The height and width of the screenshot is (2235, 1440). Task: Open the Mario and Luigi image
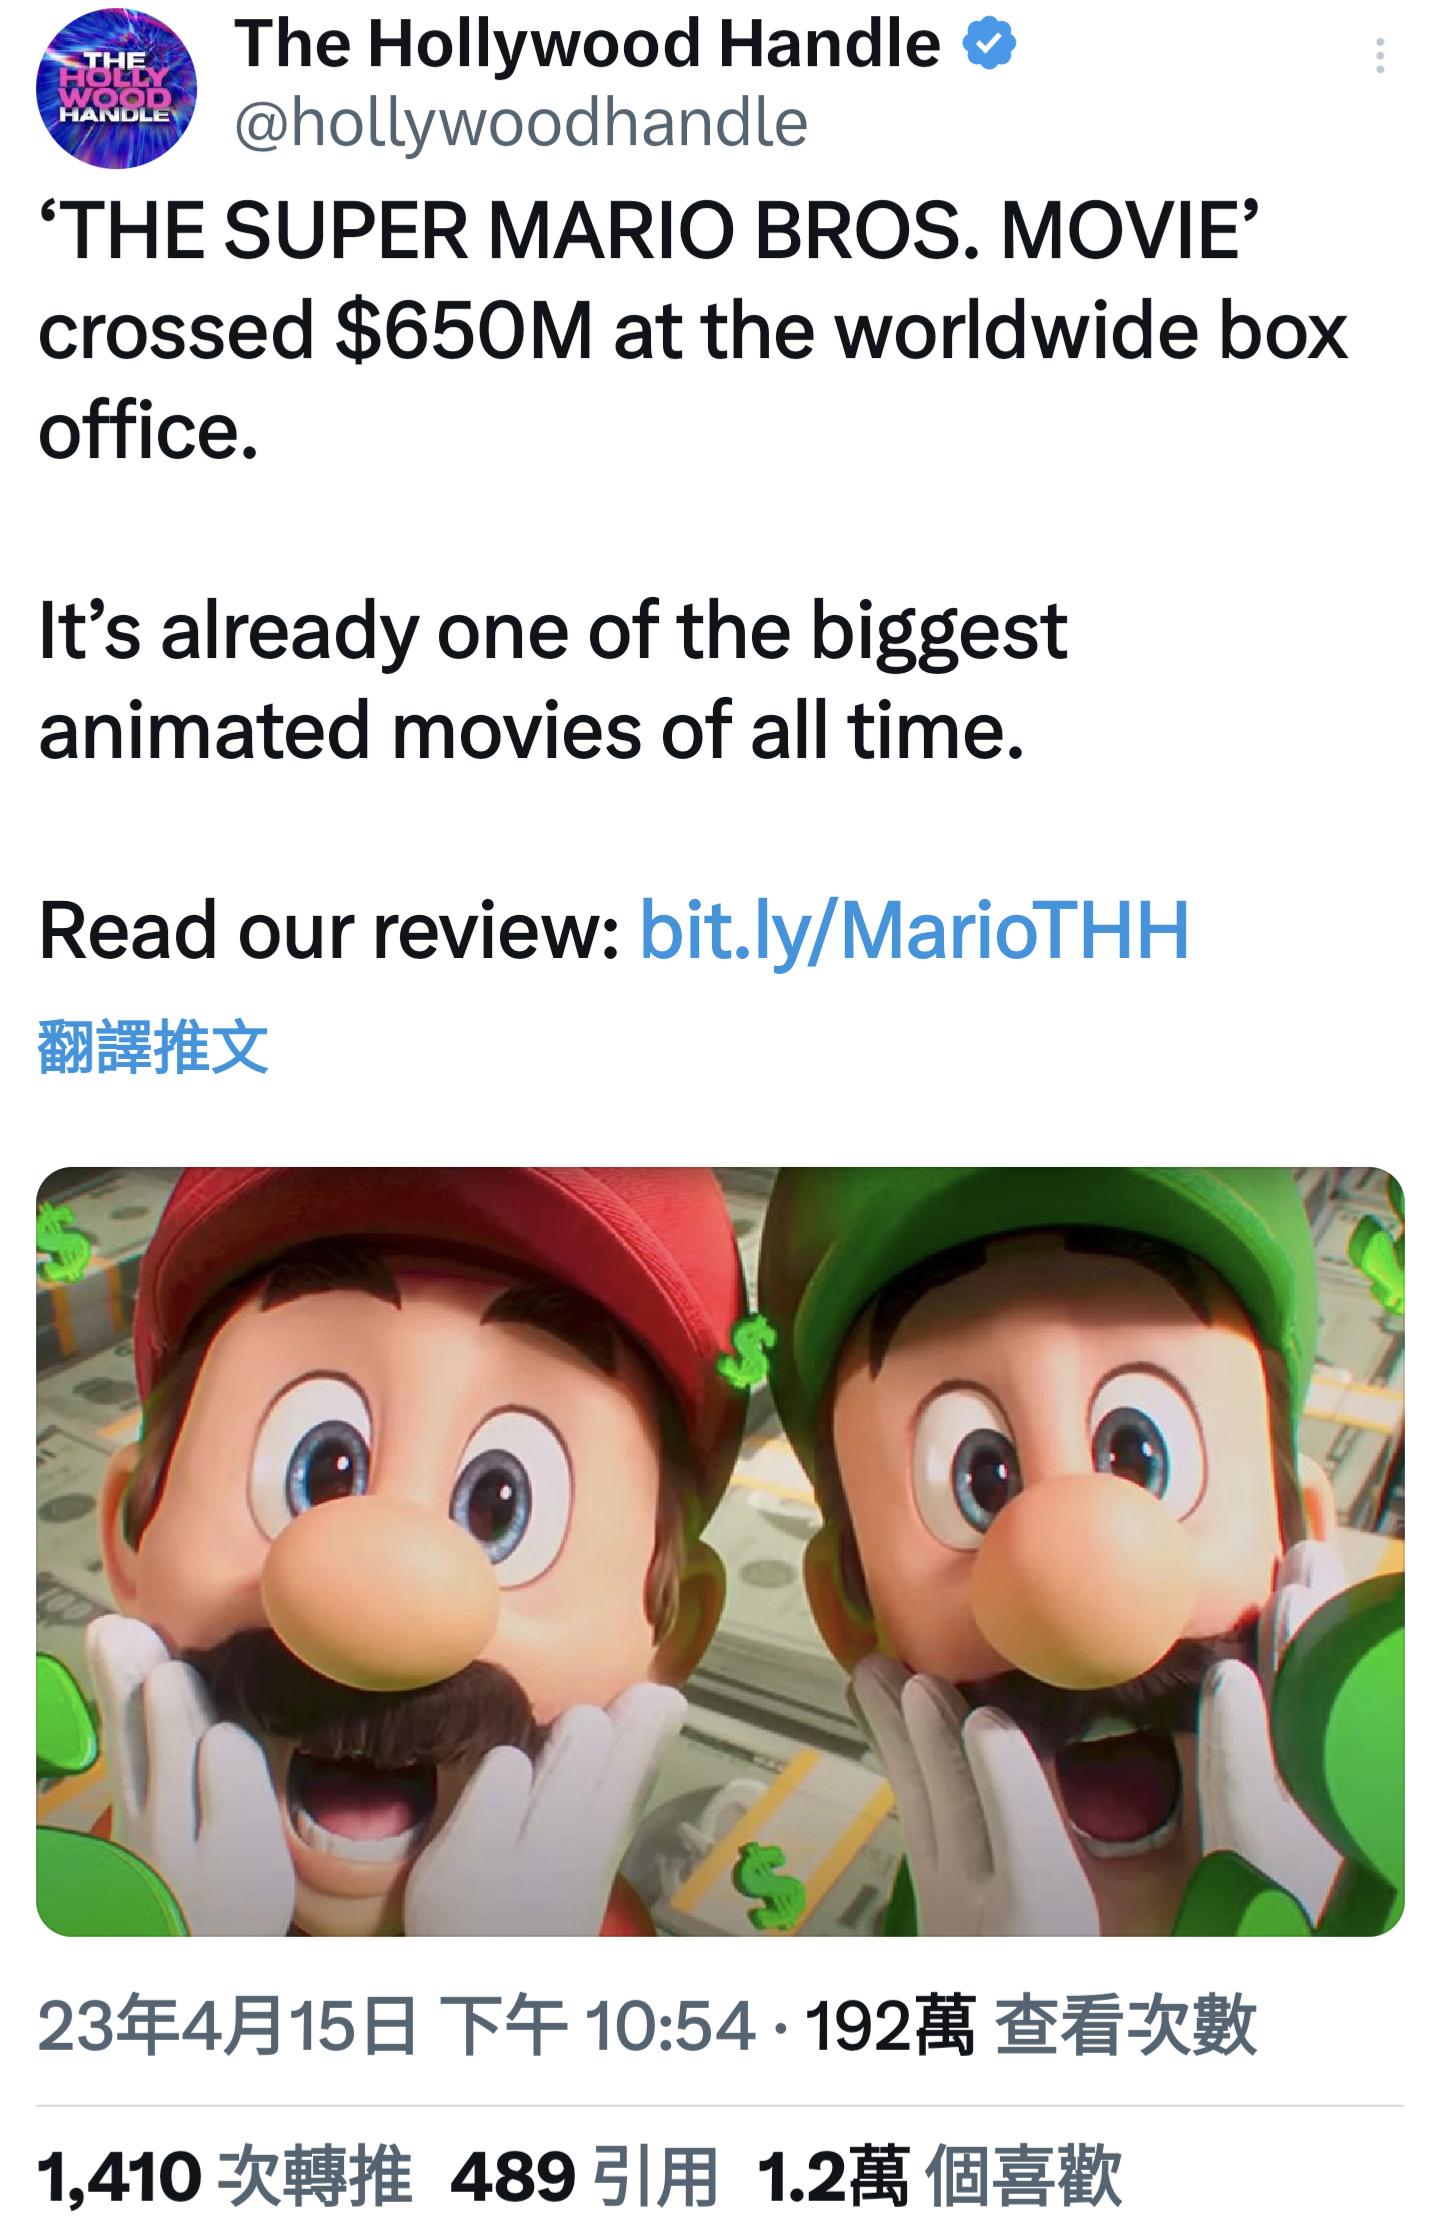pyautogui.click(x=720, y=1551)
